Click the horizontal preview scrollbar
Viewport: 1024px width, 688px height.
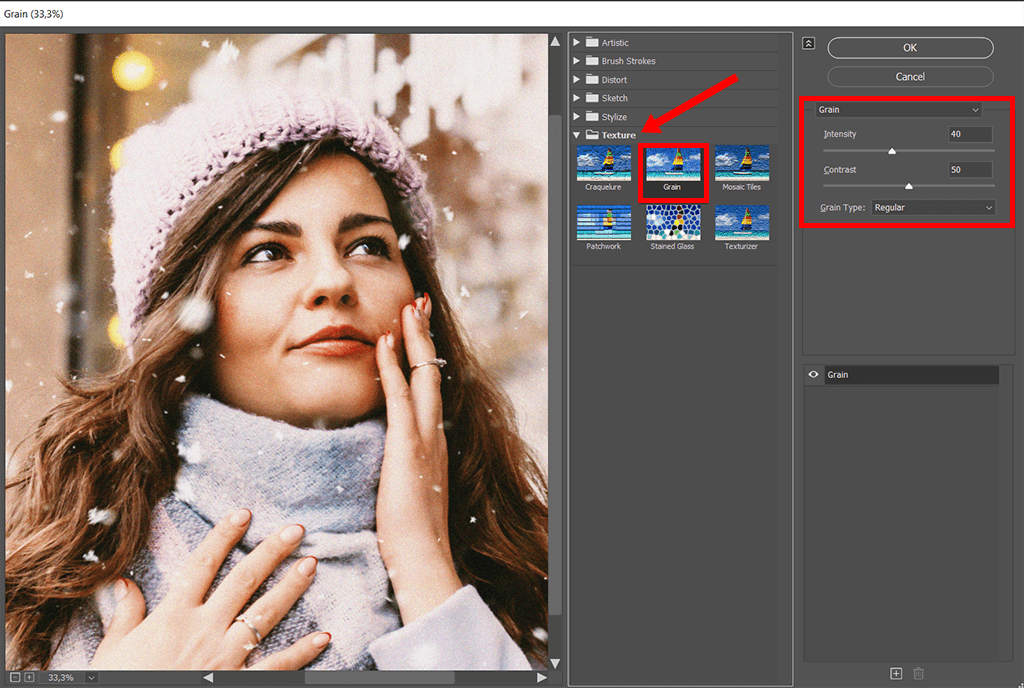click(x=379, y=678)
